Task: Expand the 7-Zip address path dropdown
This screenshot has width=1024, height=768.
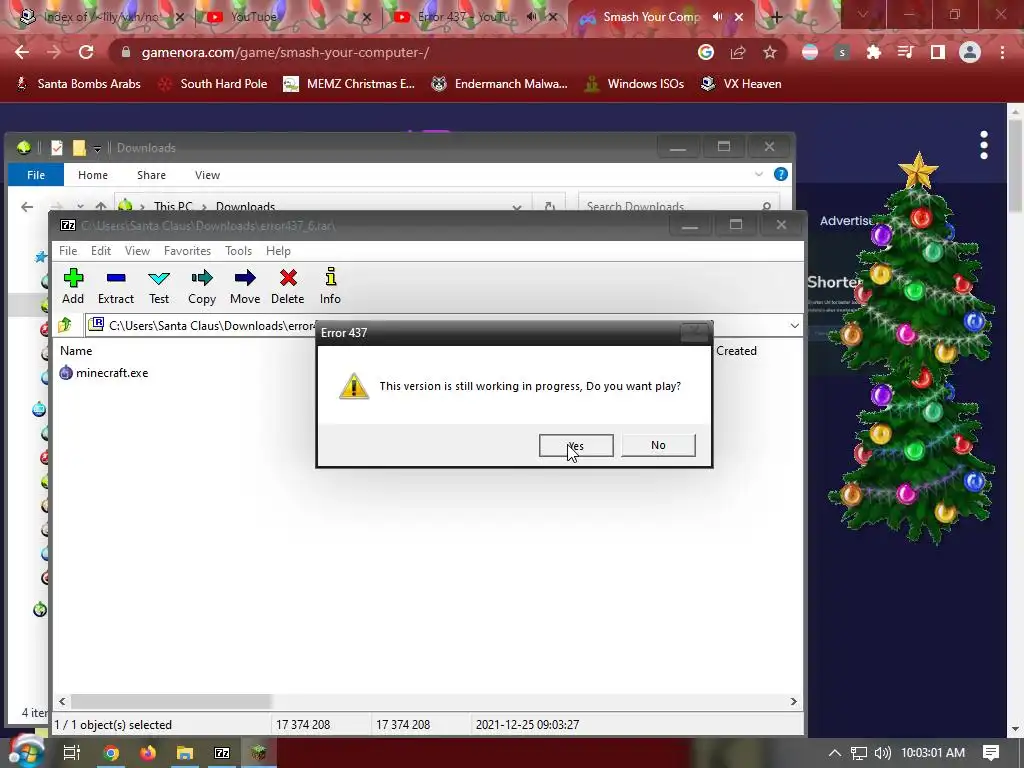Action: click(x=794, y=325)
